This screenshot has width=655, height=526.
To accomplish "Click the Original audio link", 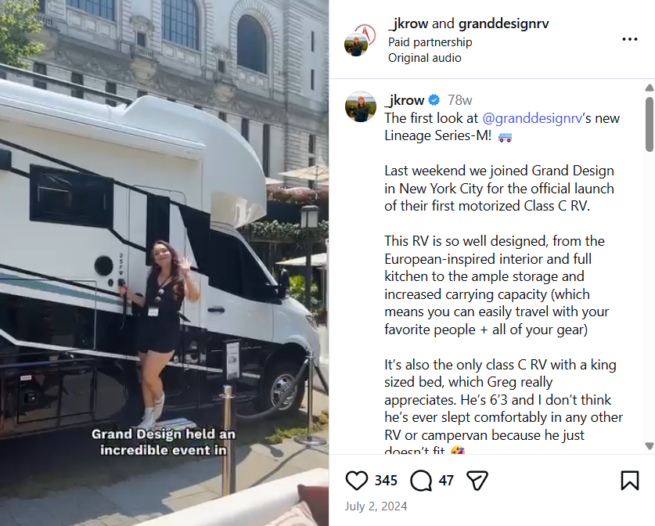I will click(x=424, y=58).
